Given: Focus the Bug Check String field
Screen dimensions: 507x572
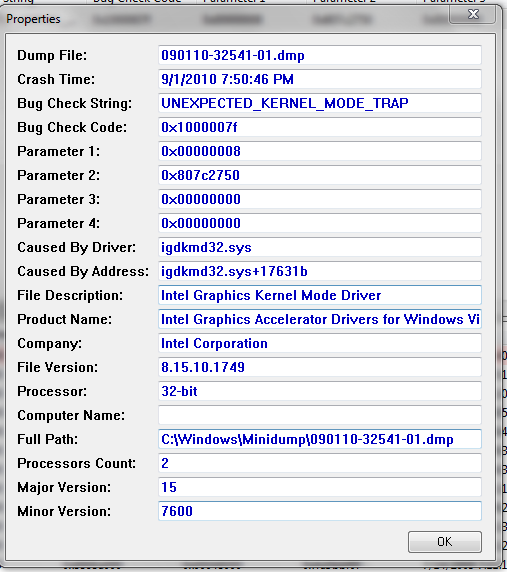Looking at the screenshot, I should coord(320,103).
